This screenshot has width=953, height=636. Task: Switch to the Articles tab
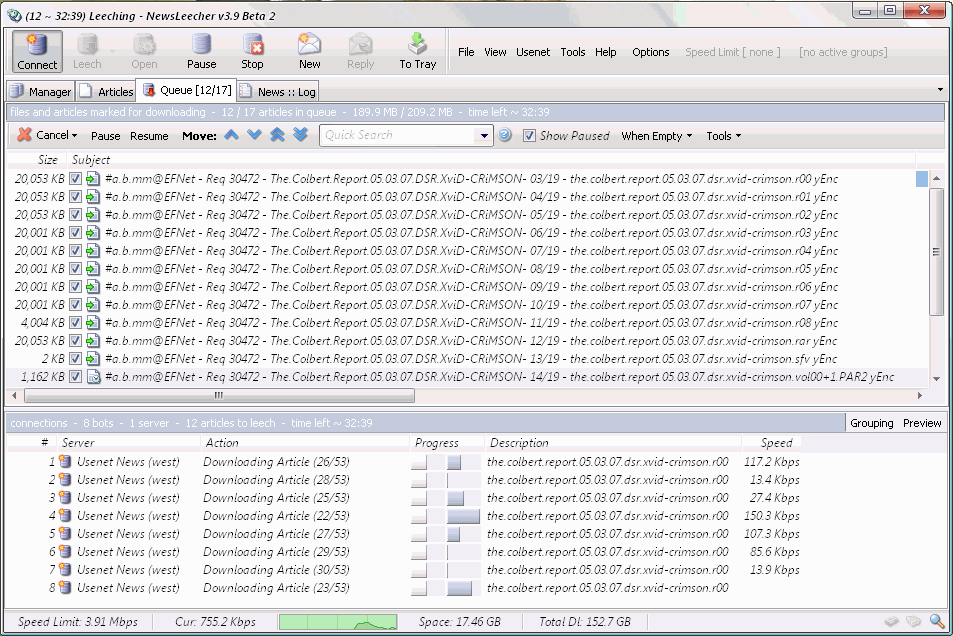click(x=106, y=92)
